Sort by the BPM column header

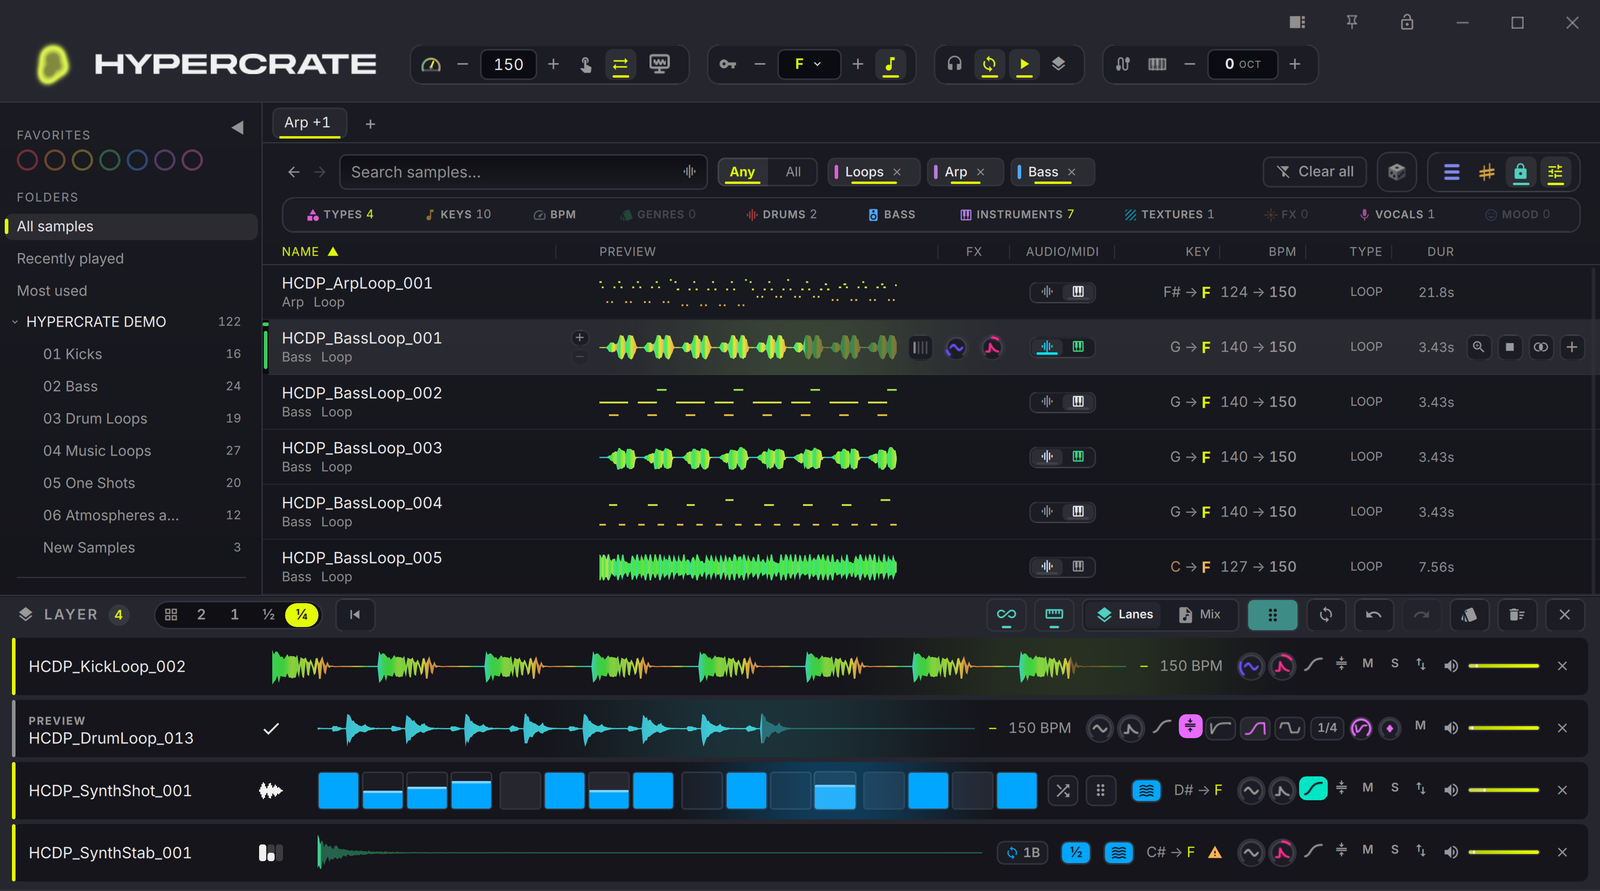pos(1282,252)
